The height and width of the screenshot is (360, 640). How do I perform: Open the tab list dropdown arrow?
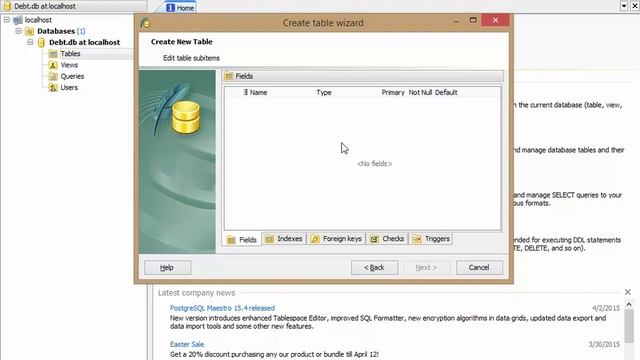624,6
